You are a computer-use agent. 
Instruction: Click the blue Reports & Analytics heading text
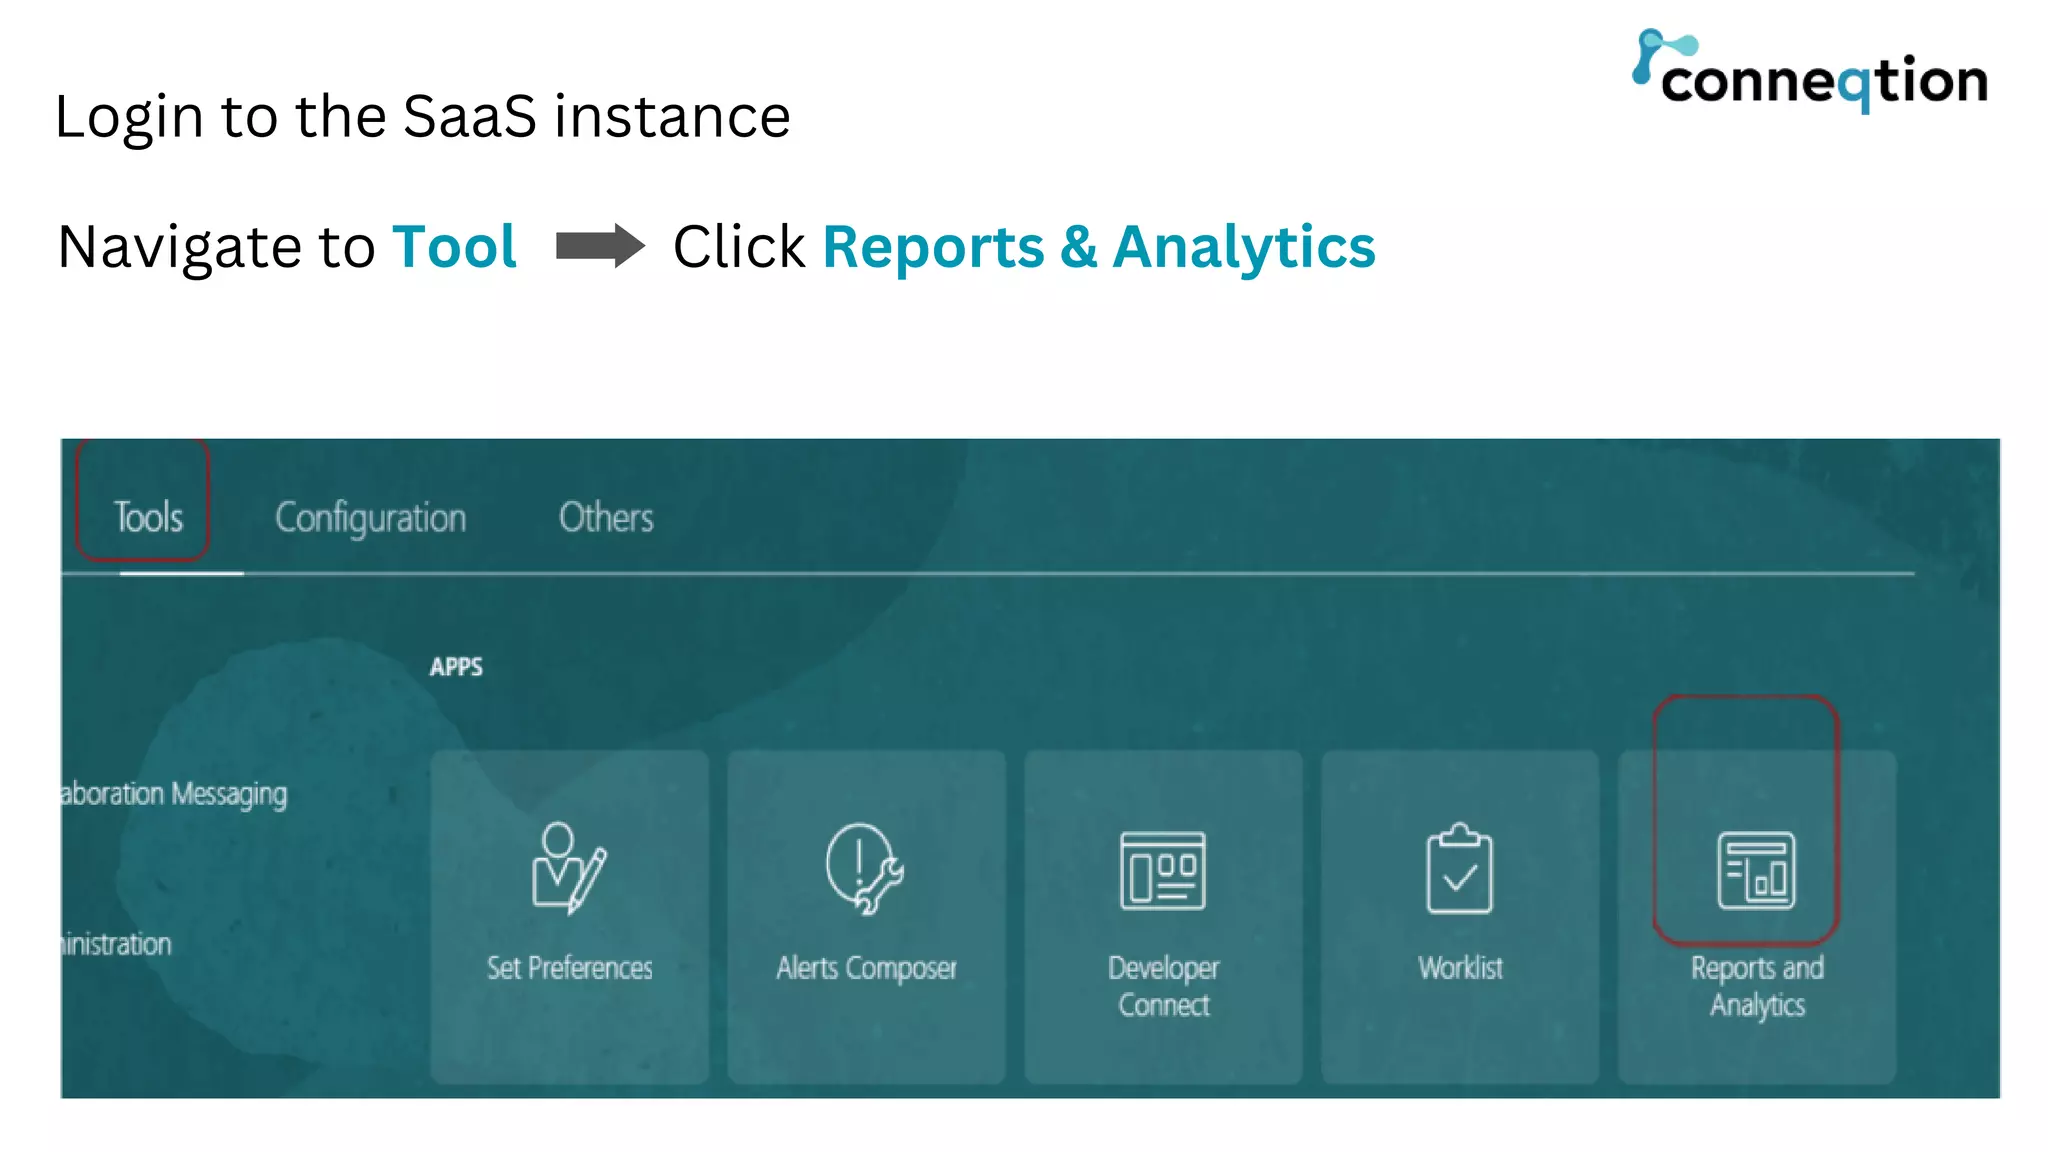(x=1098, y=247)
